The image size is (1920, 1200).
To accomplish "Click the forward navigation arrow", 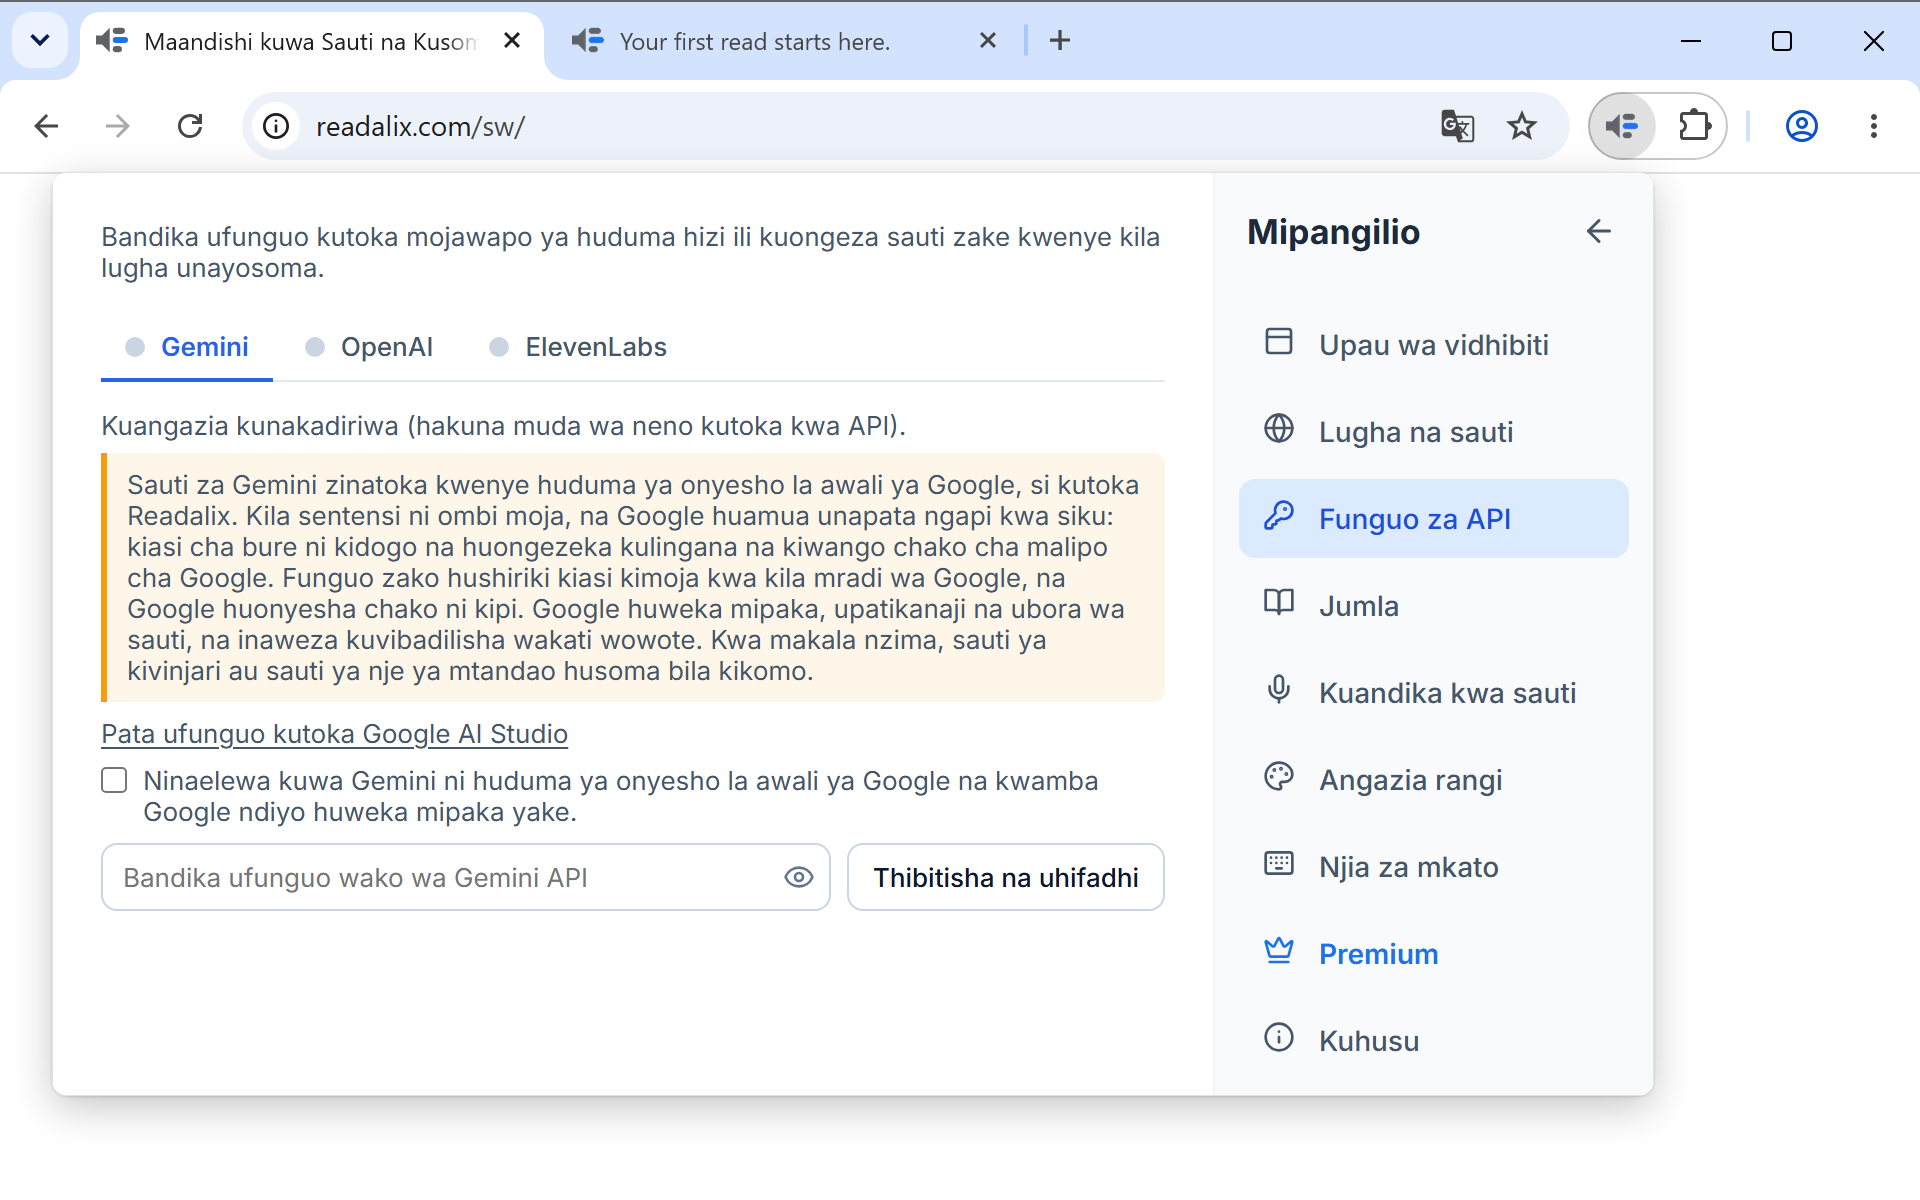I will point(118,126).
